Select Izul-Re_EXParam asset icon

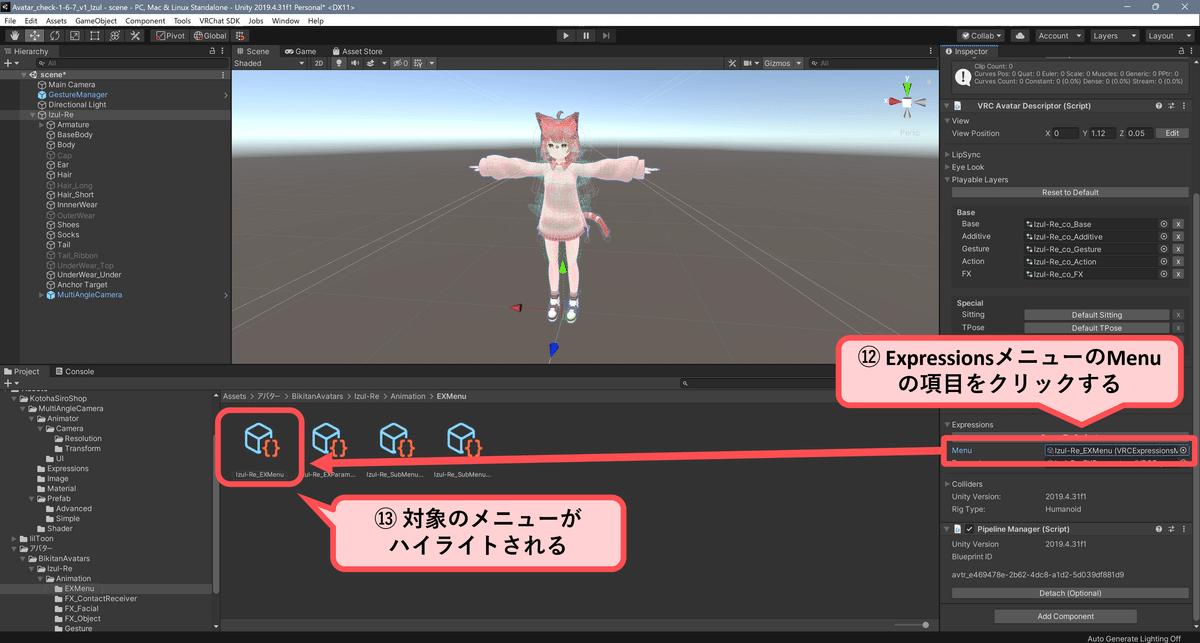click(328, 440)
